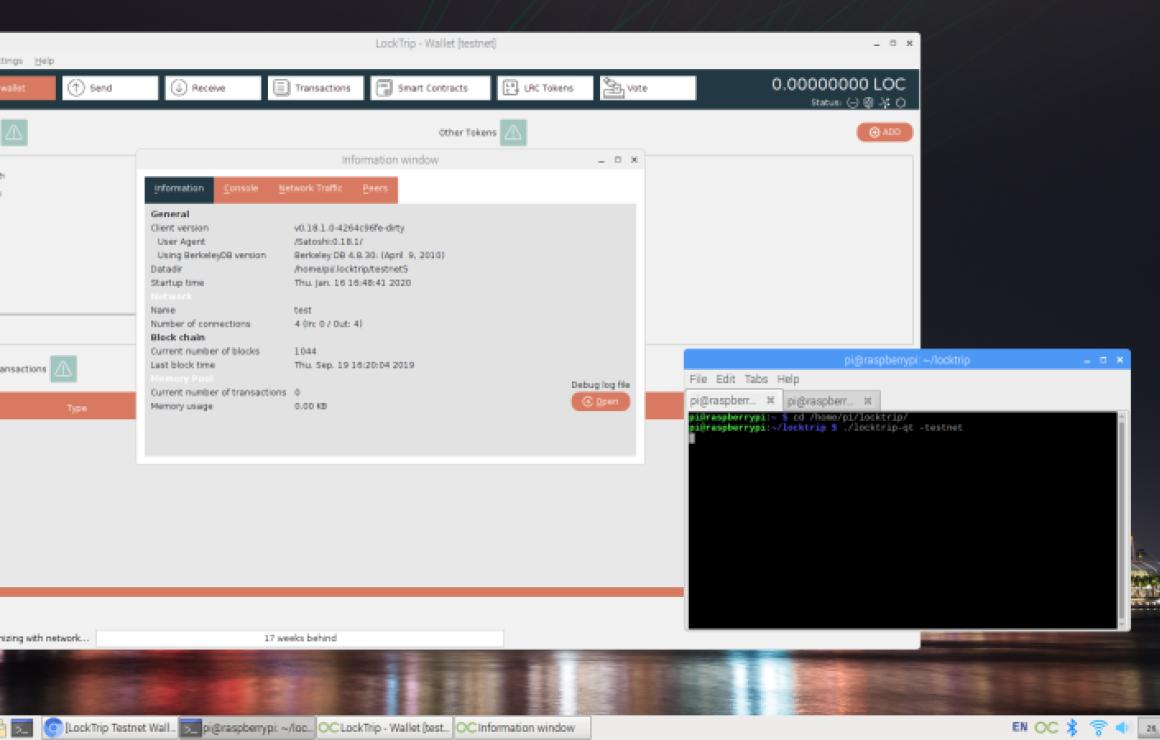Image resolution: width=1160 pixels, height=740 pixels.
Task: Open LRC Tokens in the wallet toolbar
Action: tap(544, 88)
